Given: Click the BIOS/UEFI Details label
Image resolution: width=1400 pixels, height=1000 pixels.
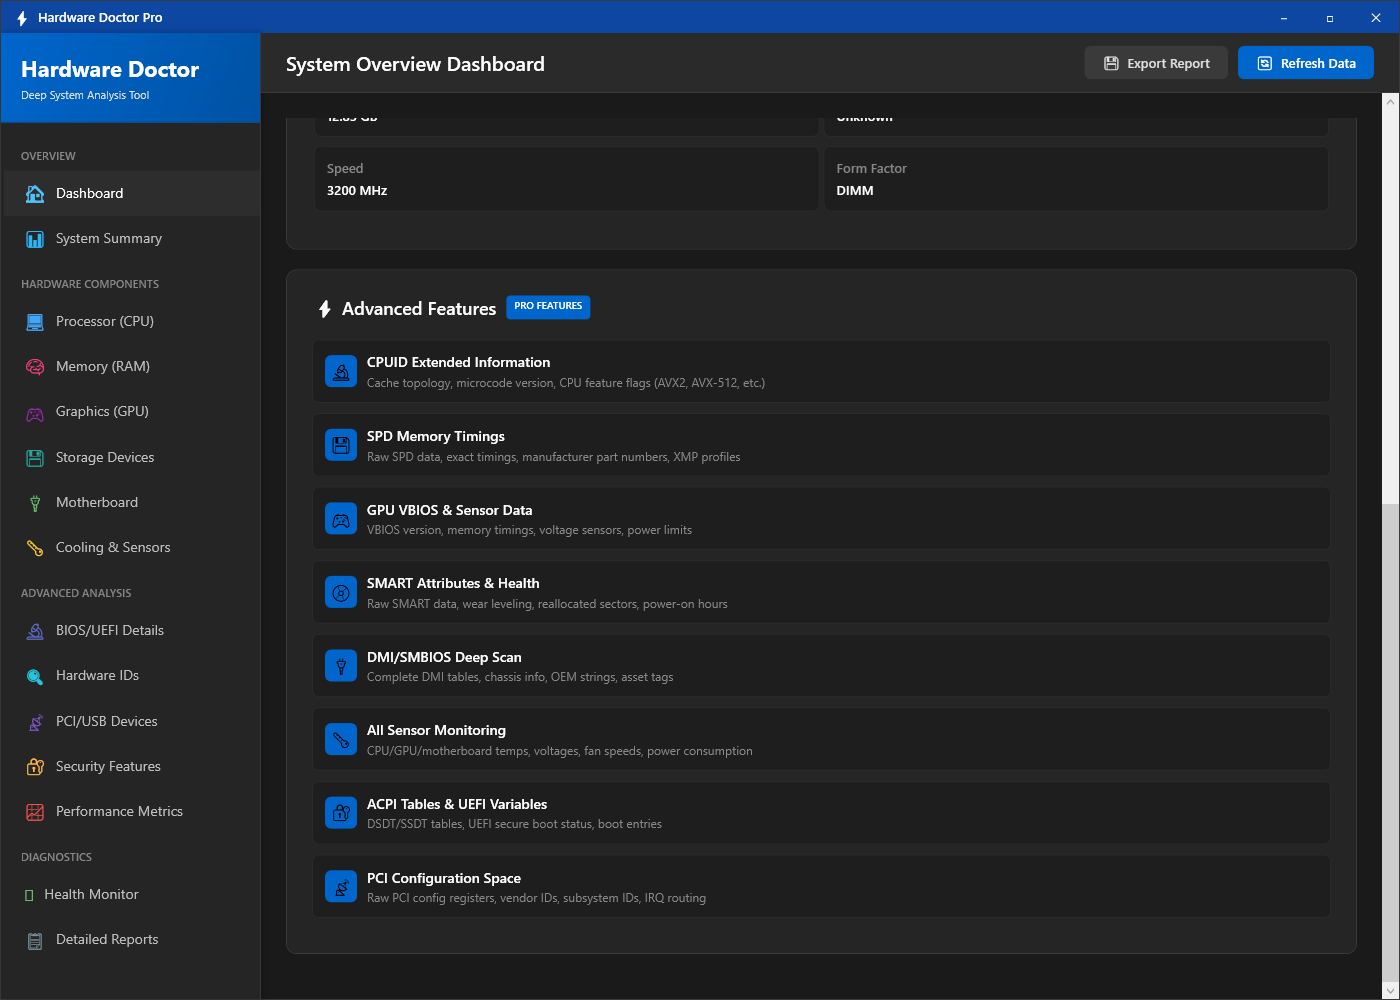Looking at the screenshot, I should coord(110,631).
